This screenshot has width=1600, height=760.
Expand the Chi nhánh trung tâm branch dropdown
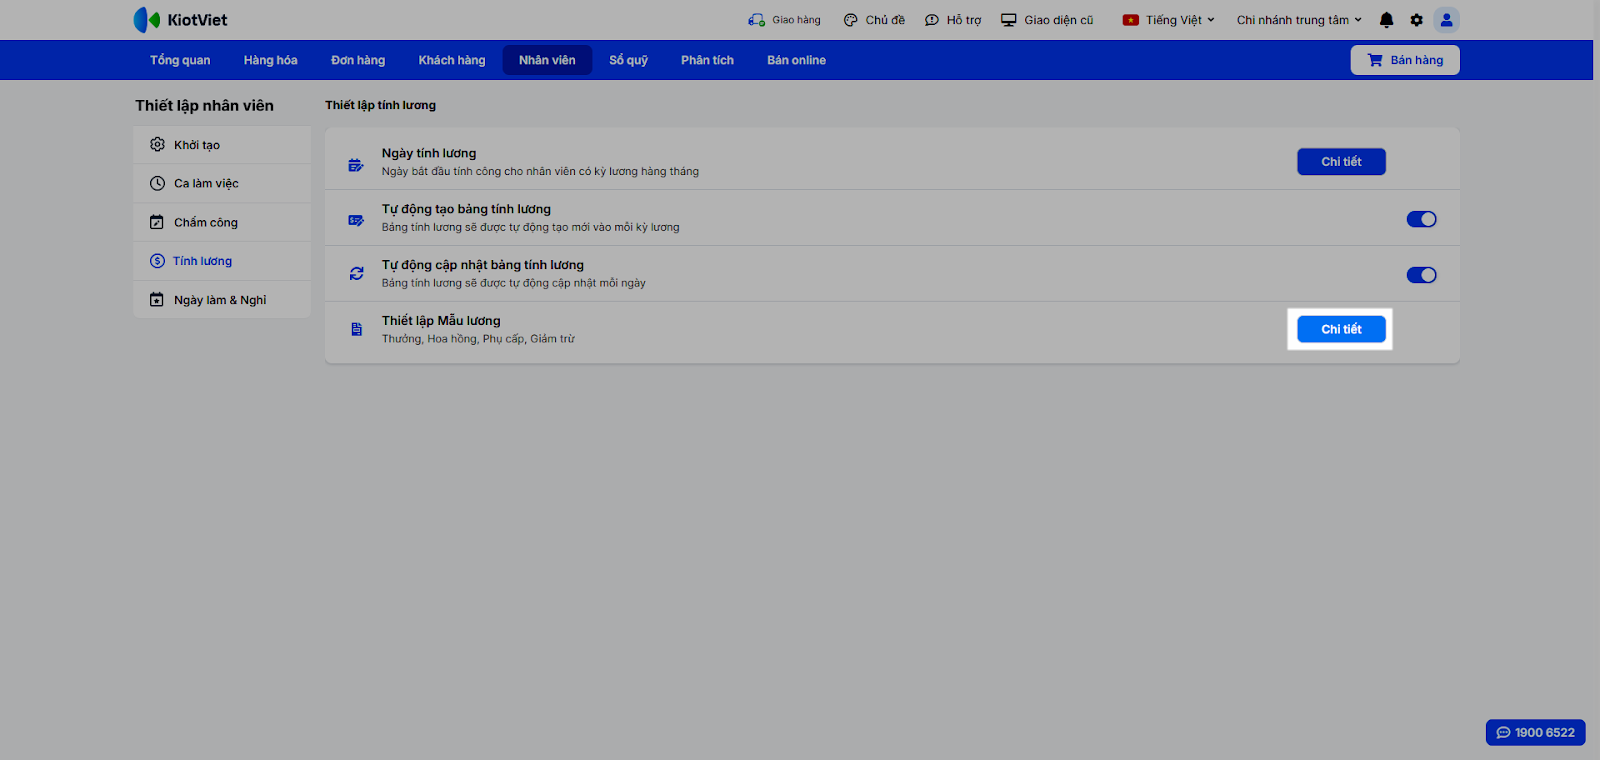[x=1299, y=20]
